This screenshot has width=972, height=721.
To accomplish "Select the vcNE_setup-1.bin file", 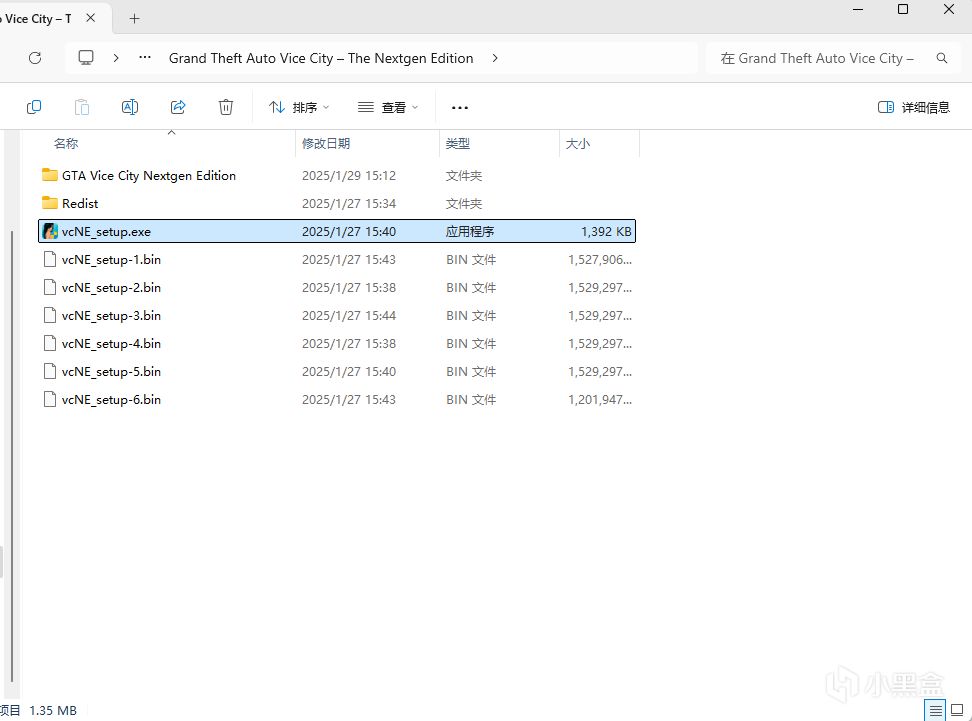I will click(x=337, y=259).
